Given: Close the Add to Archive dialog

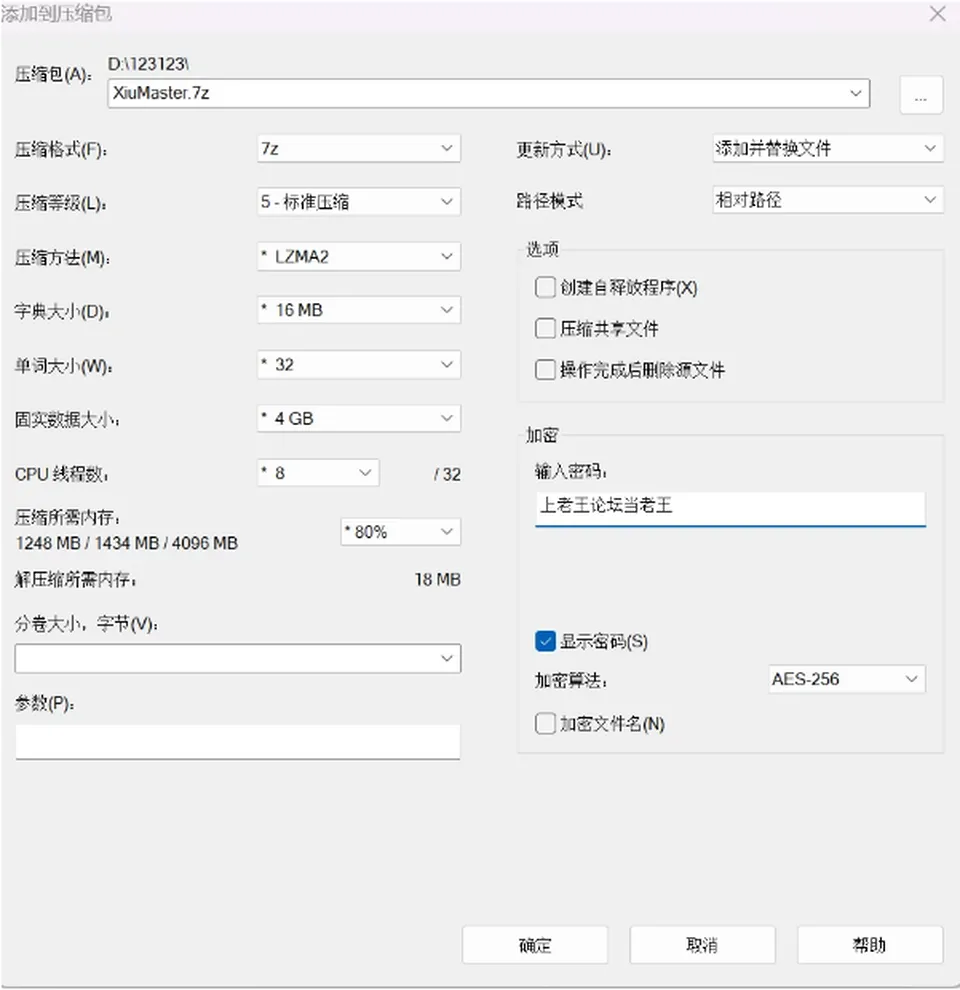Looking at the screenshot, I should coord(937,13).
